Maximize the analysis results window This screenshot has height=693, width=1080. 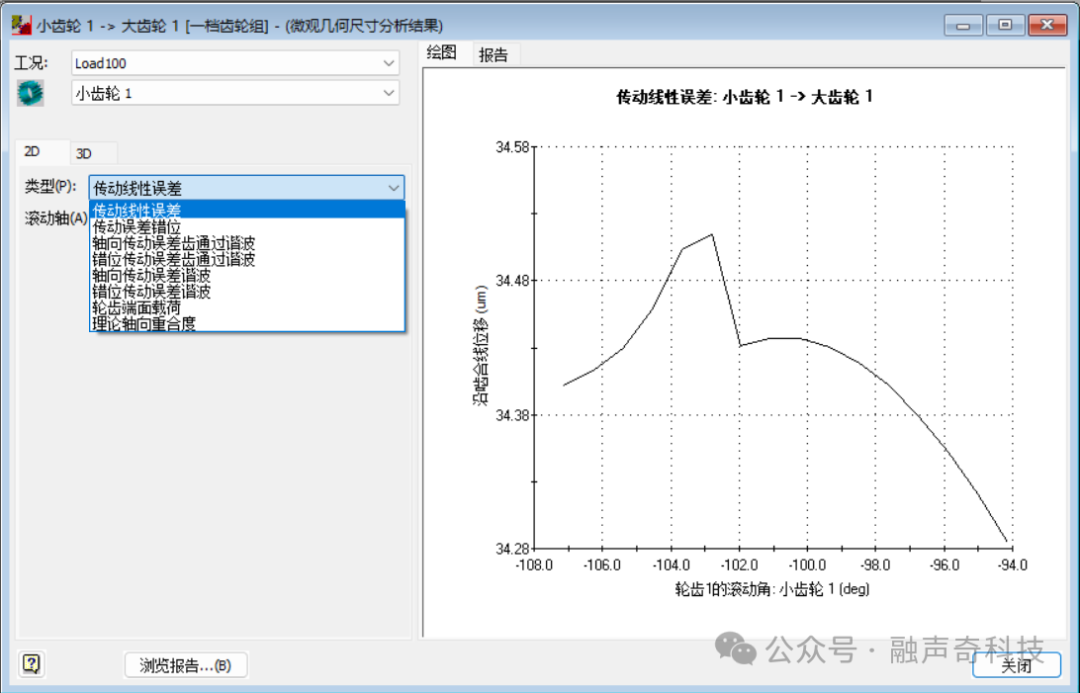[x=1005, y=25]
